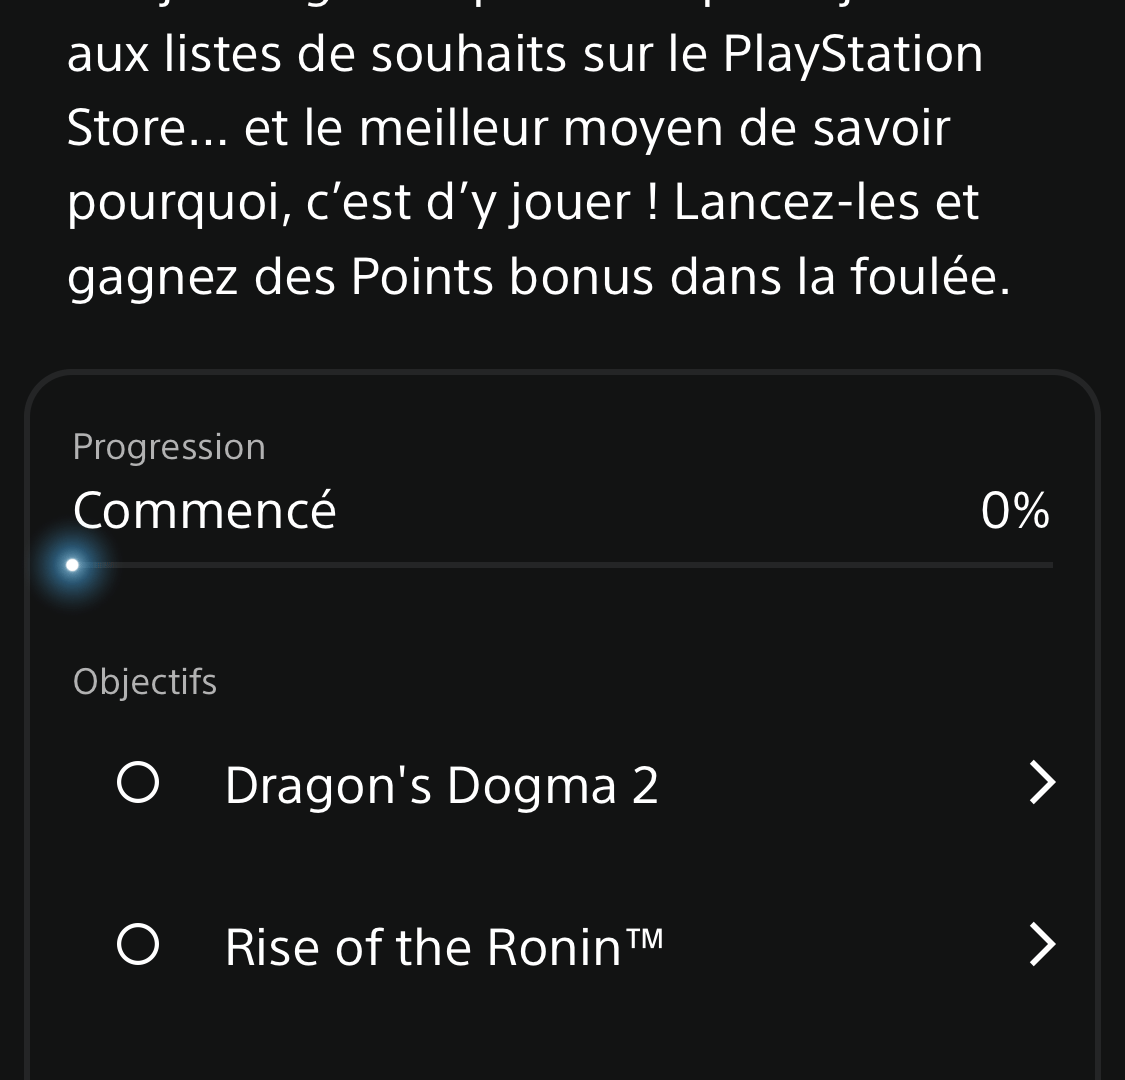
Task: Click the empty progression bar track
Action: [562, 565]
